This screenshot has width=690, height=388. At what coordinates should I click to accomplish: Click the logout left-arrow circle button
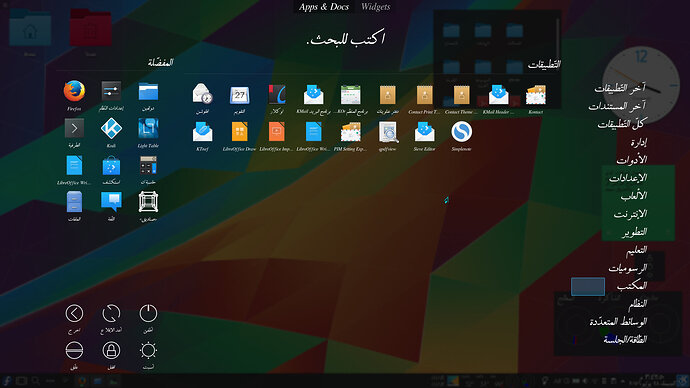click(x=74, y=313)
